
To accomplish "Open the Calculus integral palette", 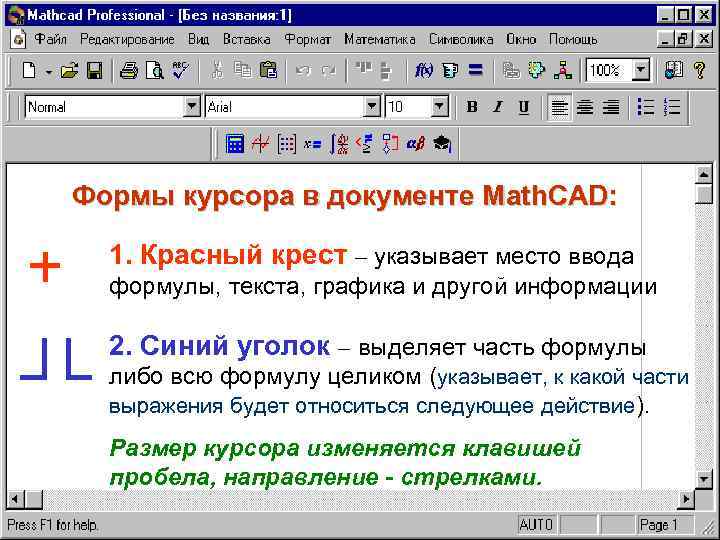I will click(339, 144).
